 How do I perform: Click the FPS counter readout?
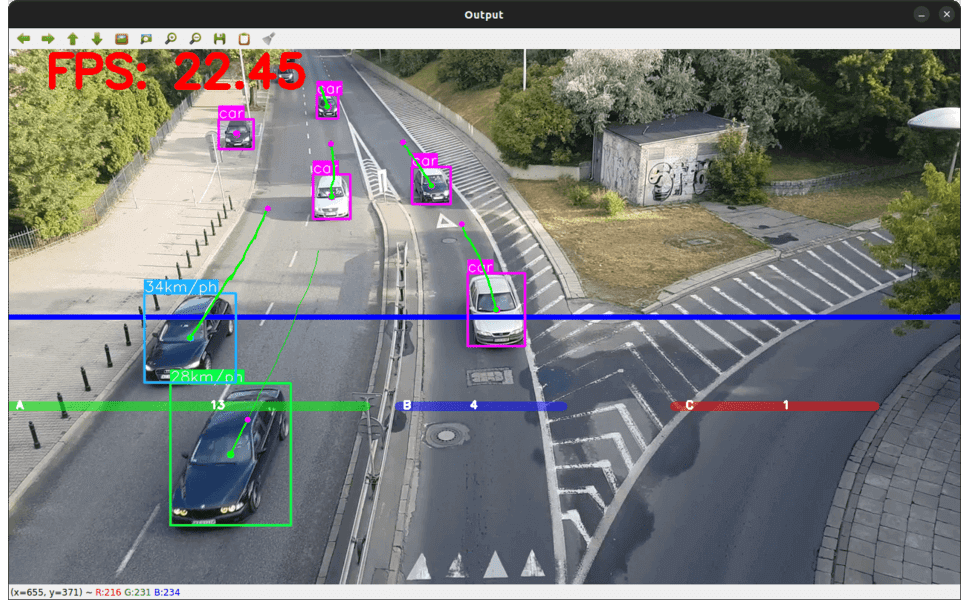(175, 72)
